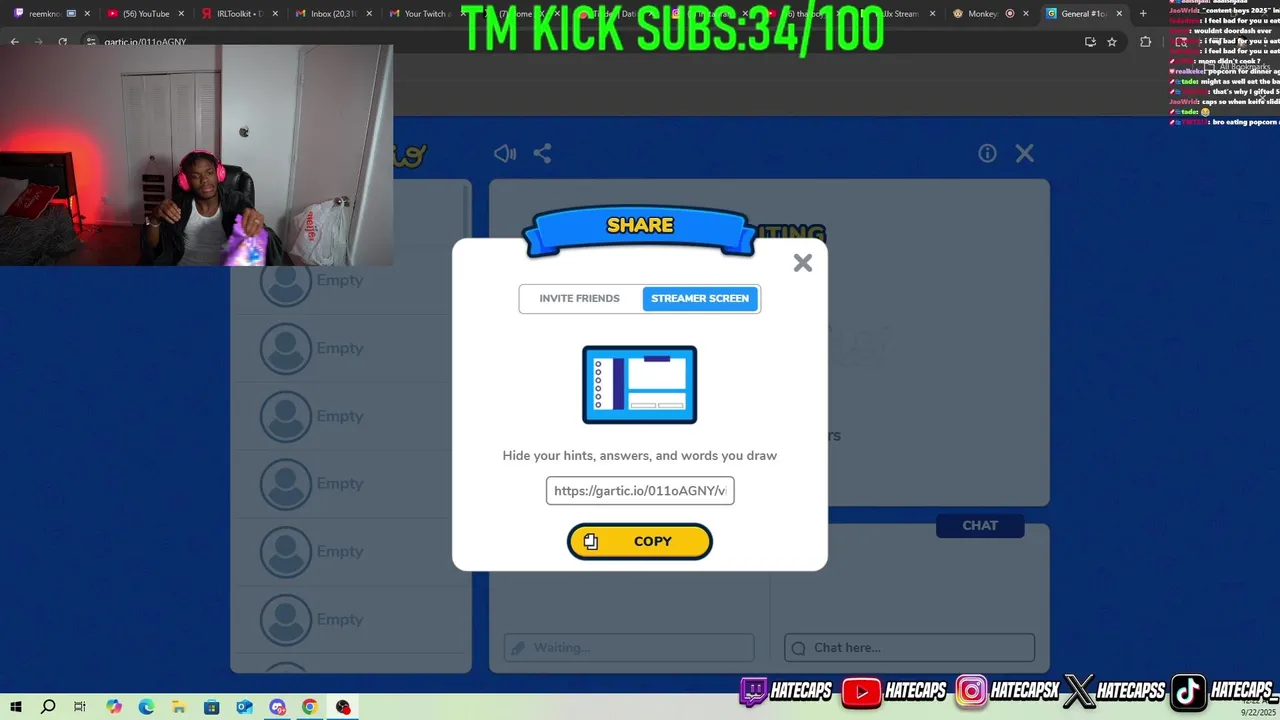Image resolution: width=1280 pixels, height=720 pixels.
Task: Click the second Empty player slot avatar
Action: 286,348
